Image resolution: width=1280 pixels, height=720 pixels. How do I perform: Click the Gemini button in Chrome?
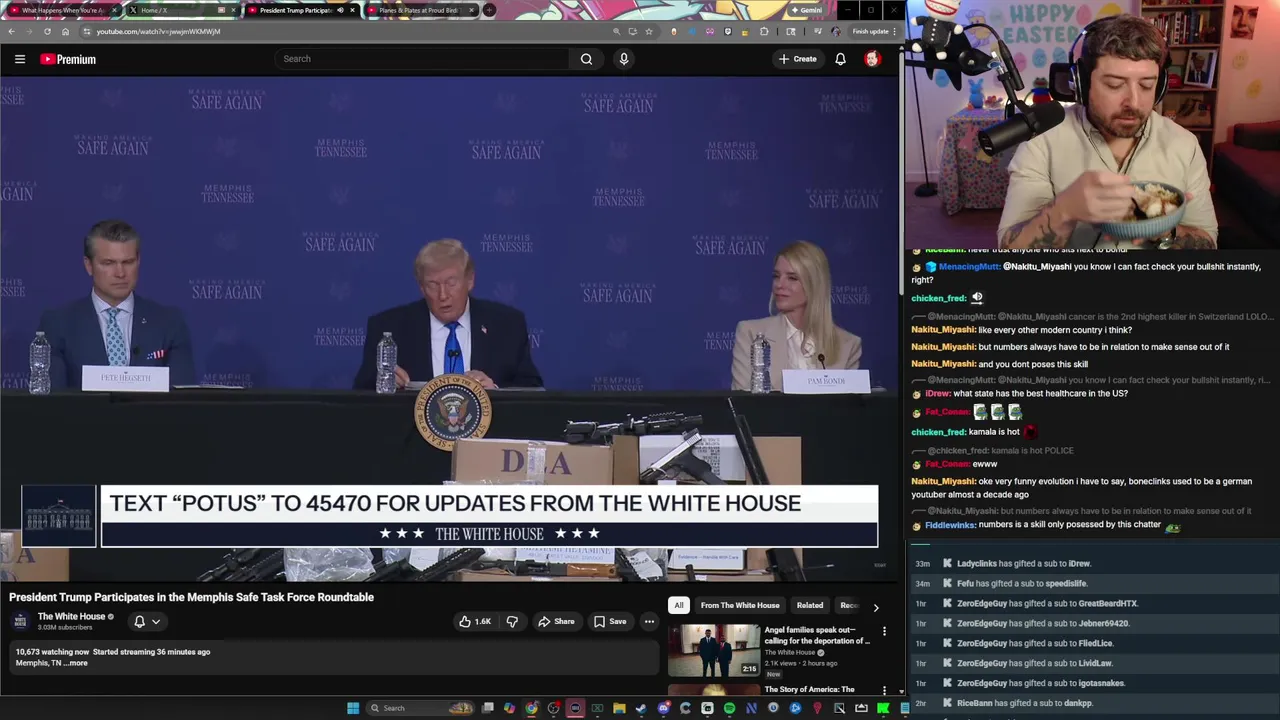coord(805,10)
